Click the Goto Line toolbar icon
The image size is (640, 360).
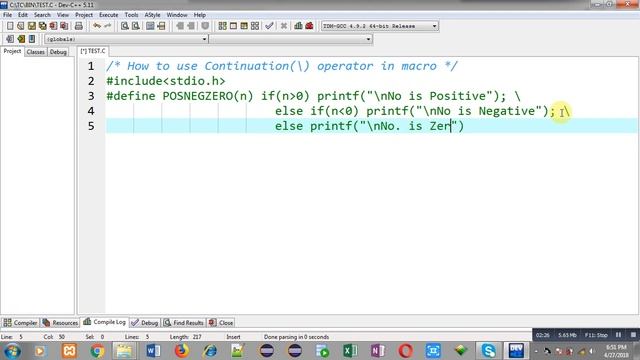click(161, 26)
